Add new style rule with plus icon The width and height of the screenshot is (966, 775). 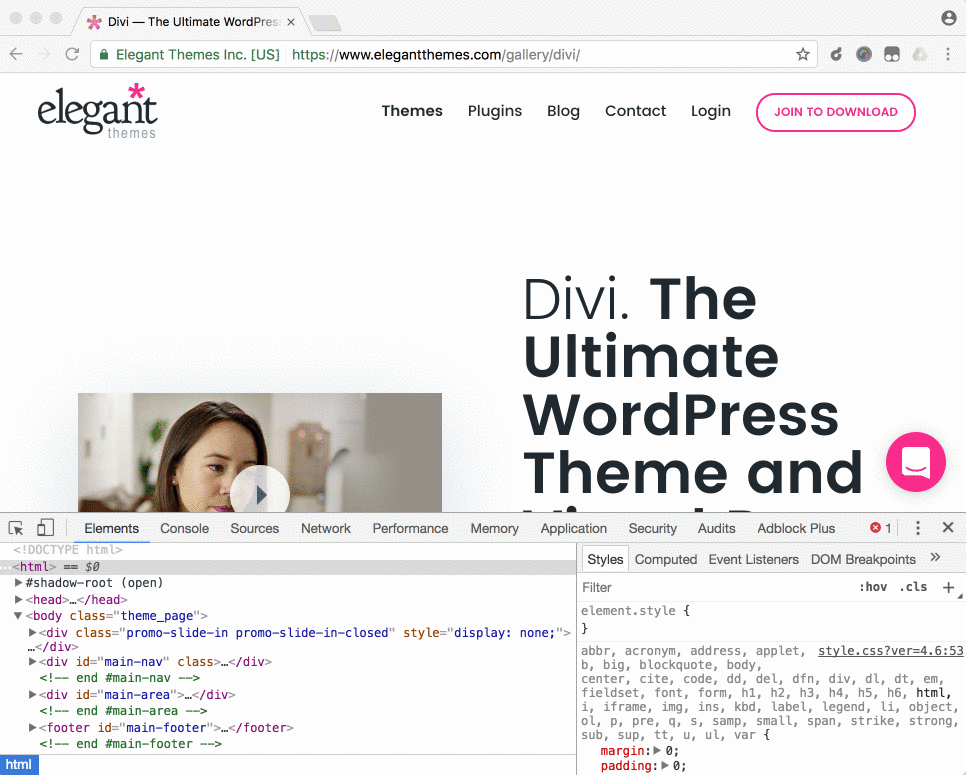tap(948, 587)
